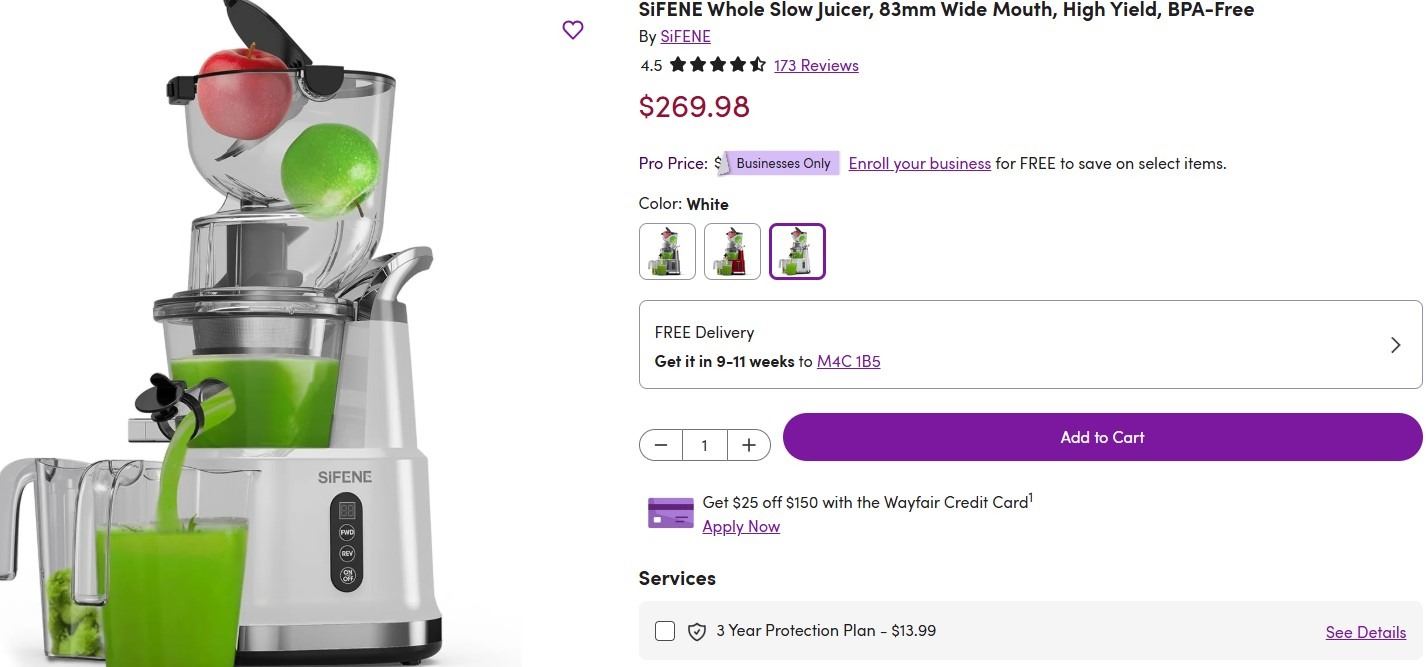Click the star rating icons
The image size is (1426, 667).
click(717, 65)
